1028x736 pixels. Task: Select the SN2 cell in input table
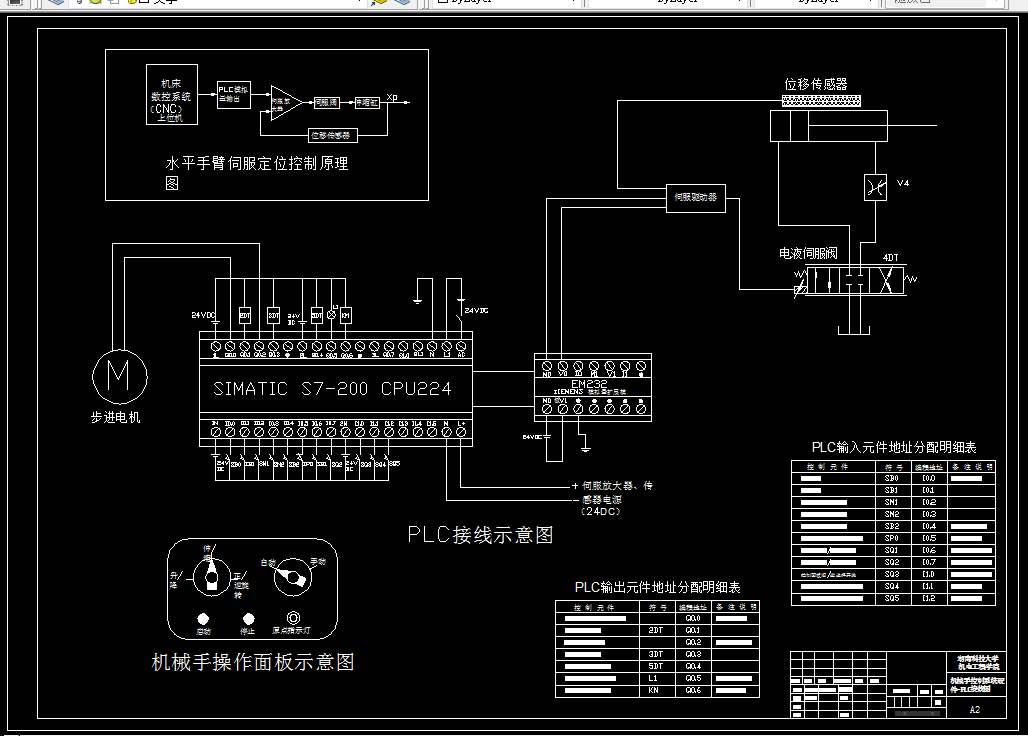click(x=892, y=514)
